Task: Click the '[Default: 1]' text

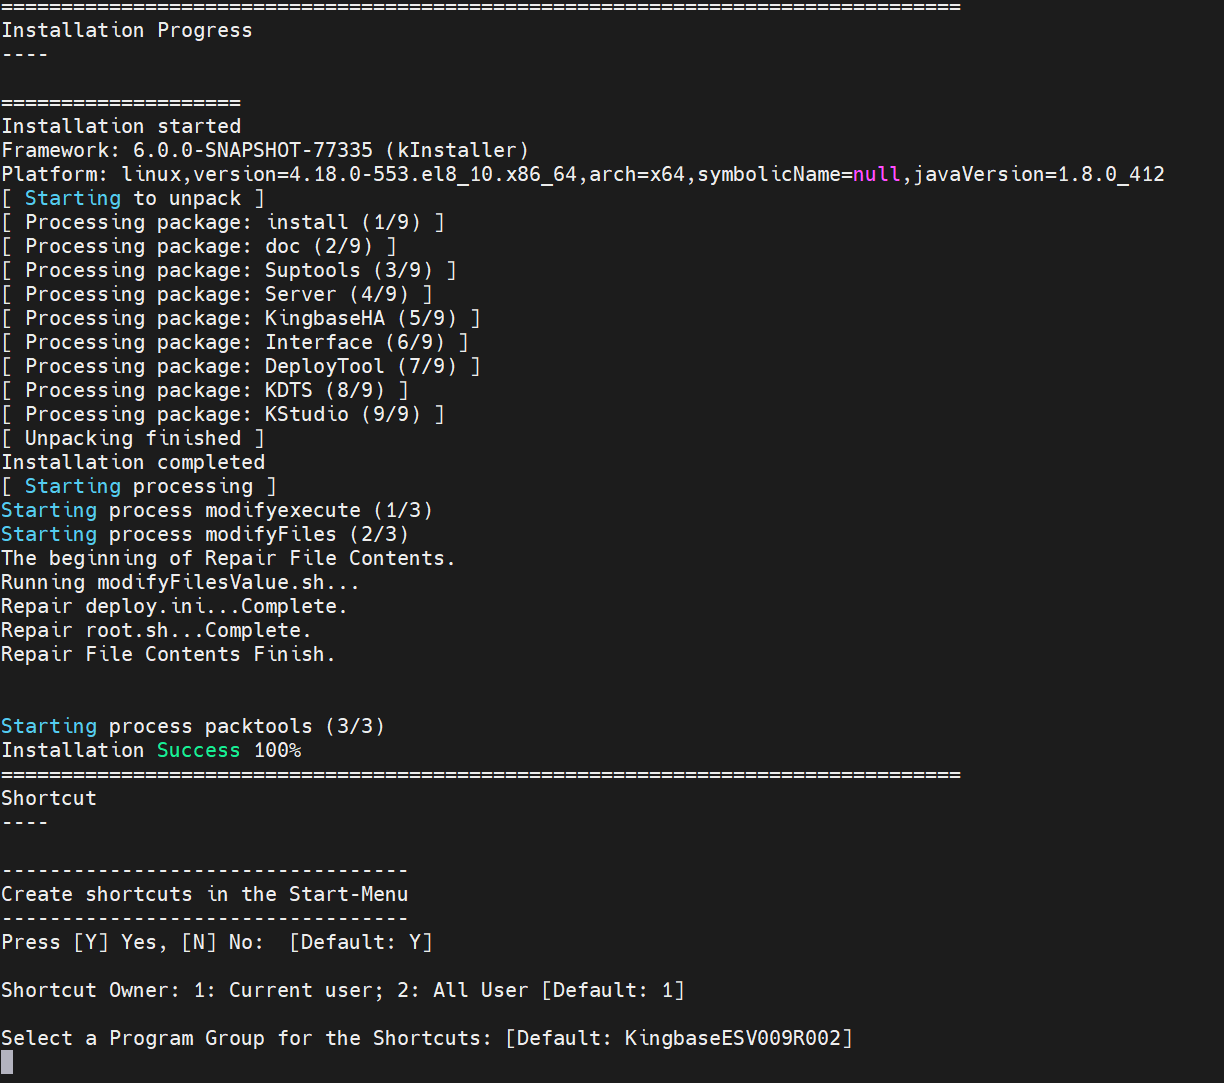Action: [613, 990]
